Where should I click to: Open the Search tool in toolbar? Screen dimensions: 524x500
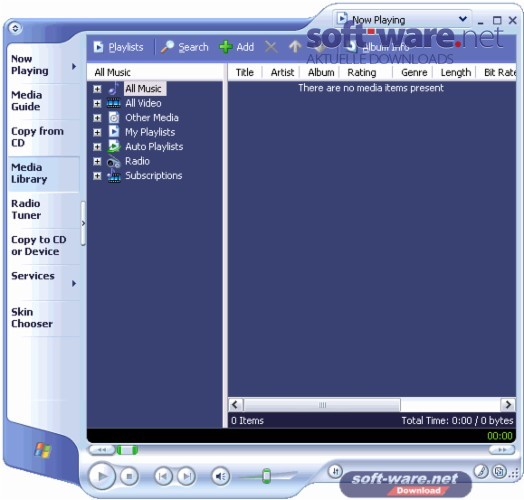184,47
